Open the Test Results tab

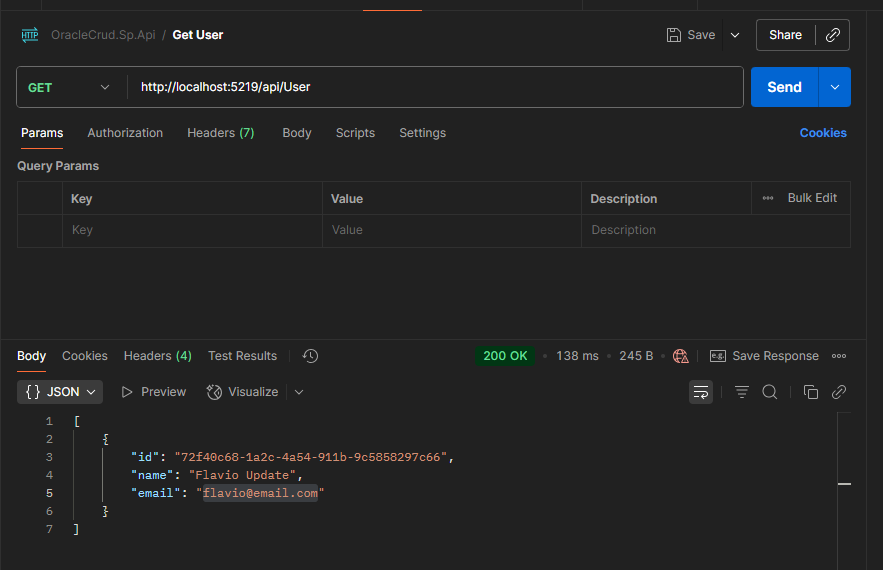tap(242, 356)
